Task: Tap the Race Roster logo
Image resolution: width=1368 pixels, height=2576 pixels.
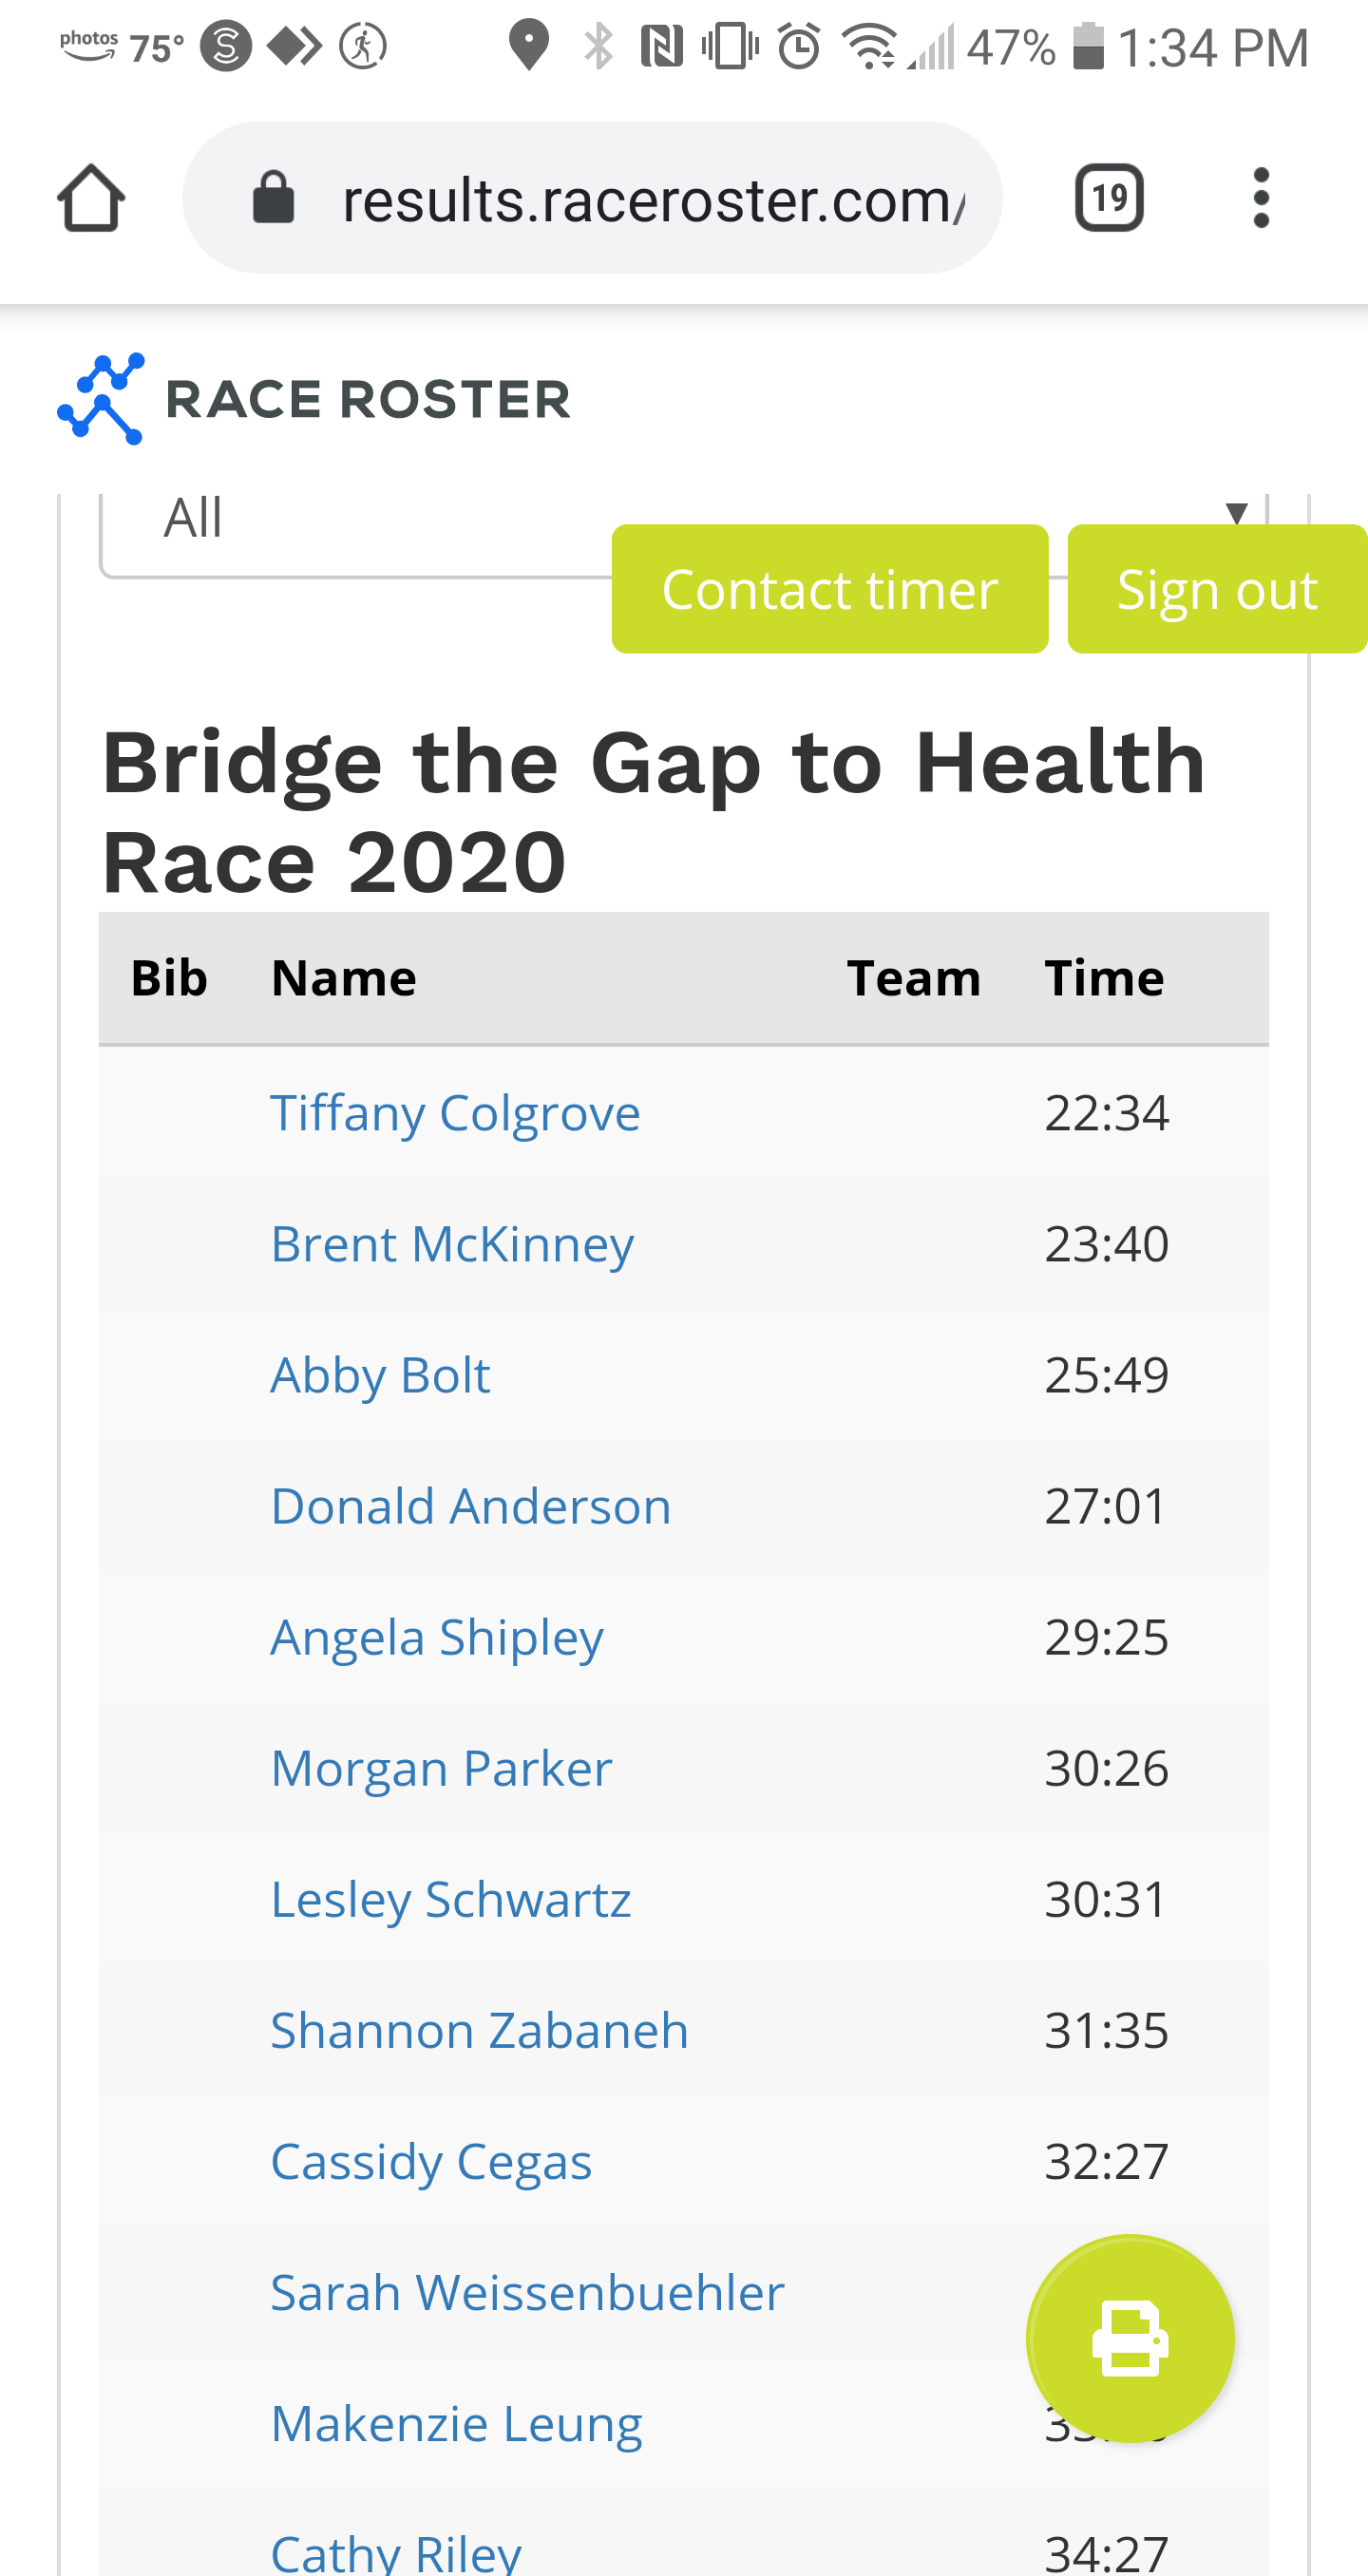Action: click(x=314, y=399)
